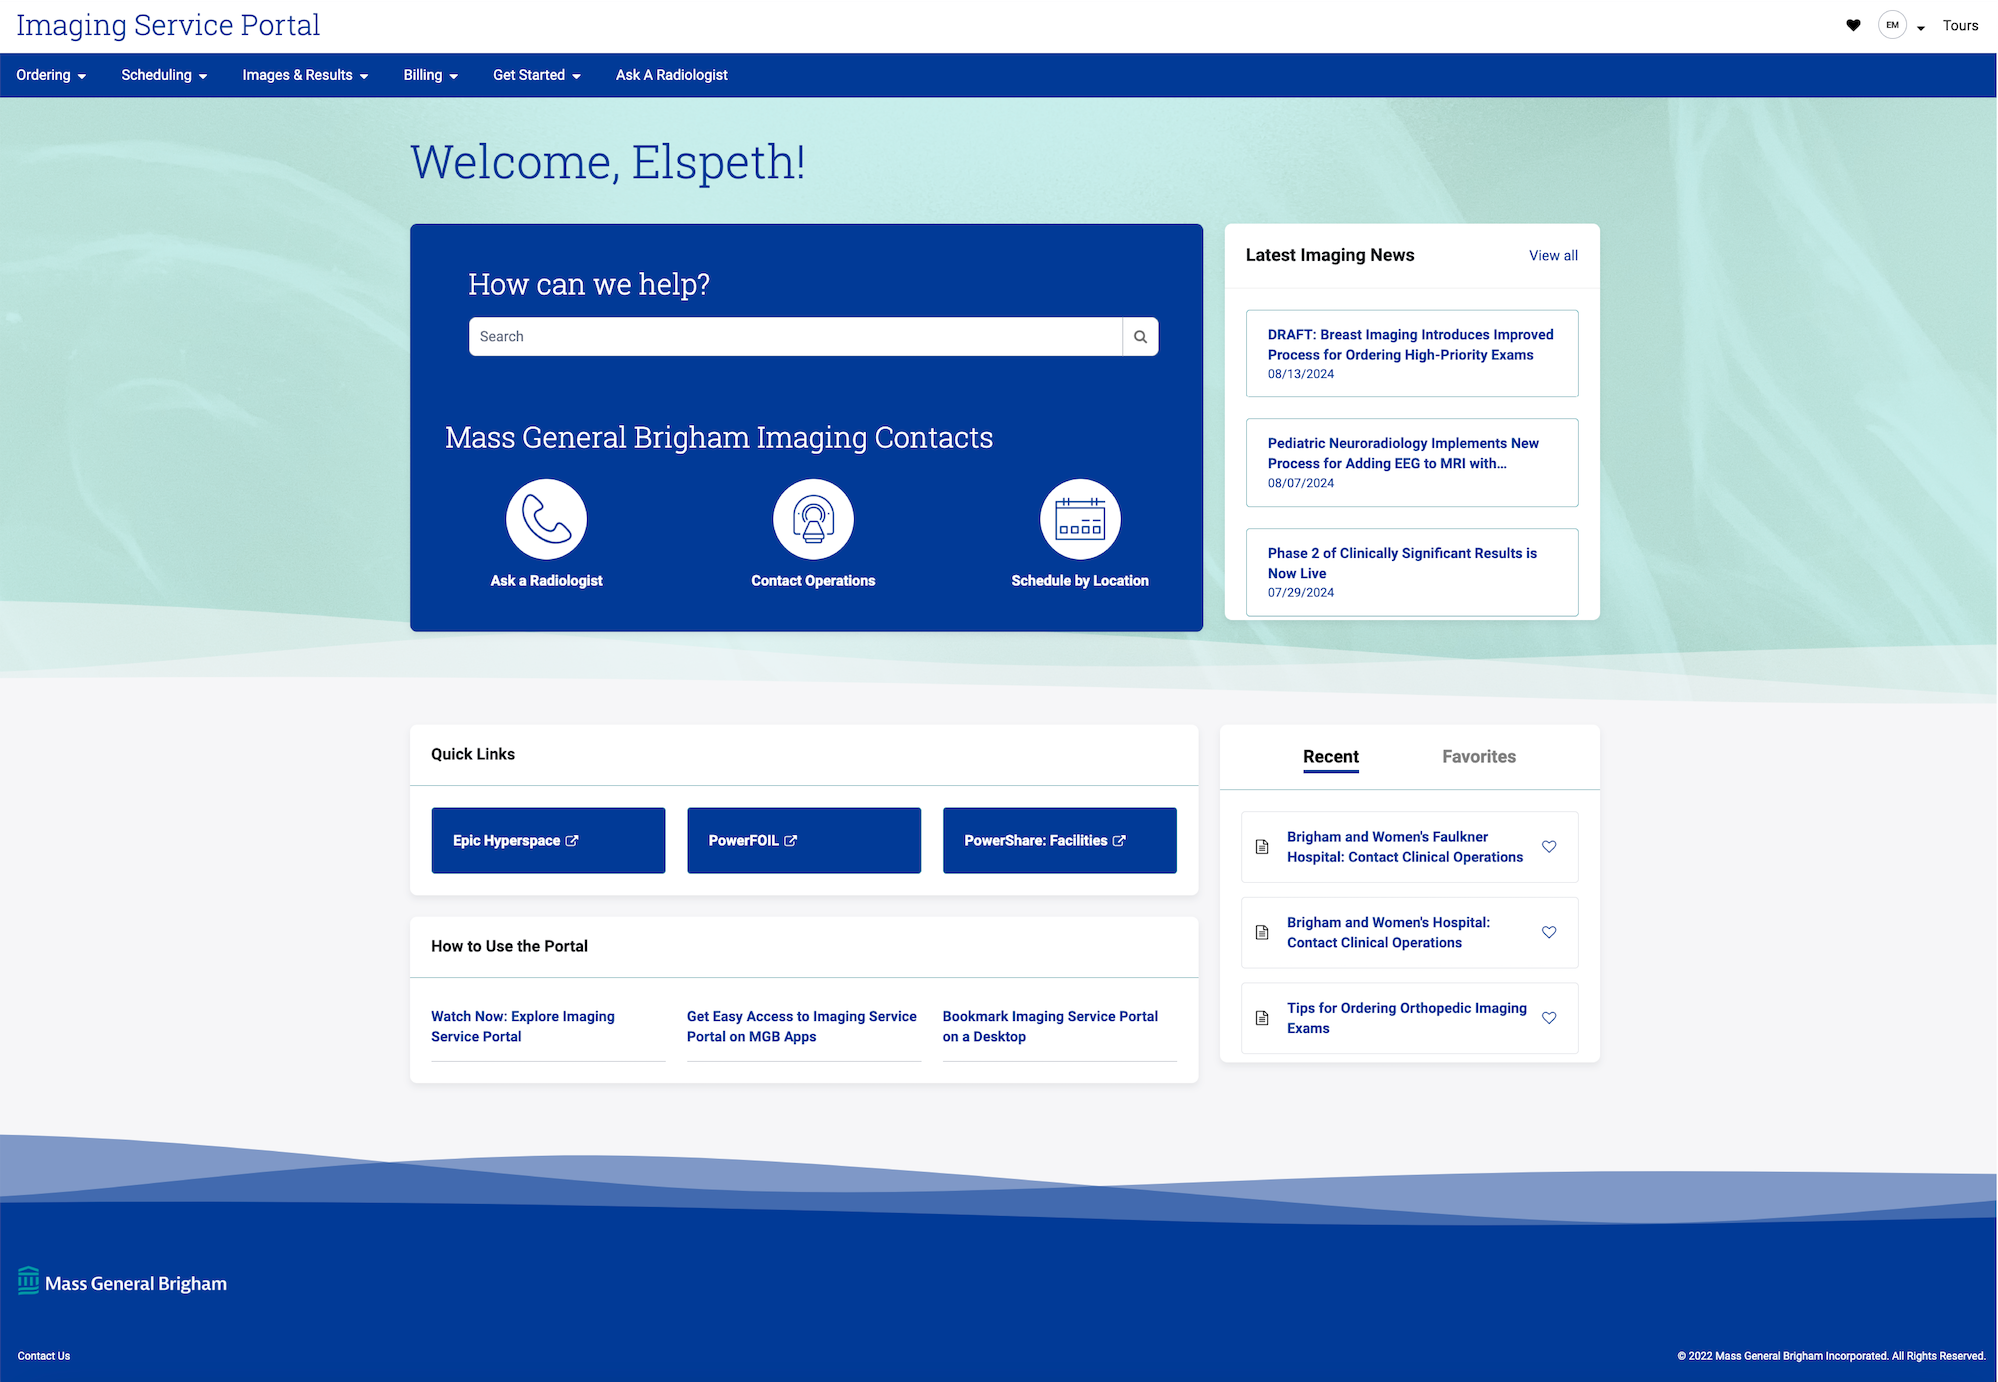Screen dimensions: 1998x1382
Task: Click external-link icon on PowerShare: Facilities button
Action: click(x=1119, y=841)
